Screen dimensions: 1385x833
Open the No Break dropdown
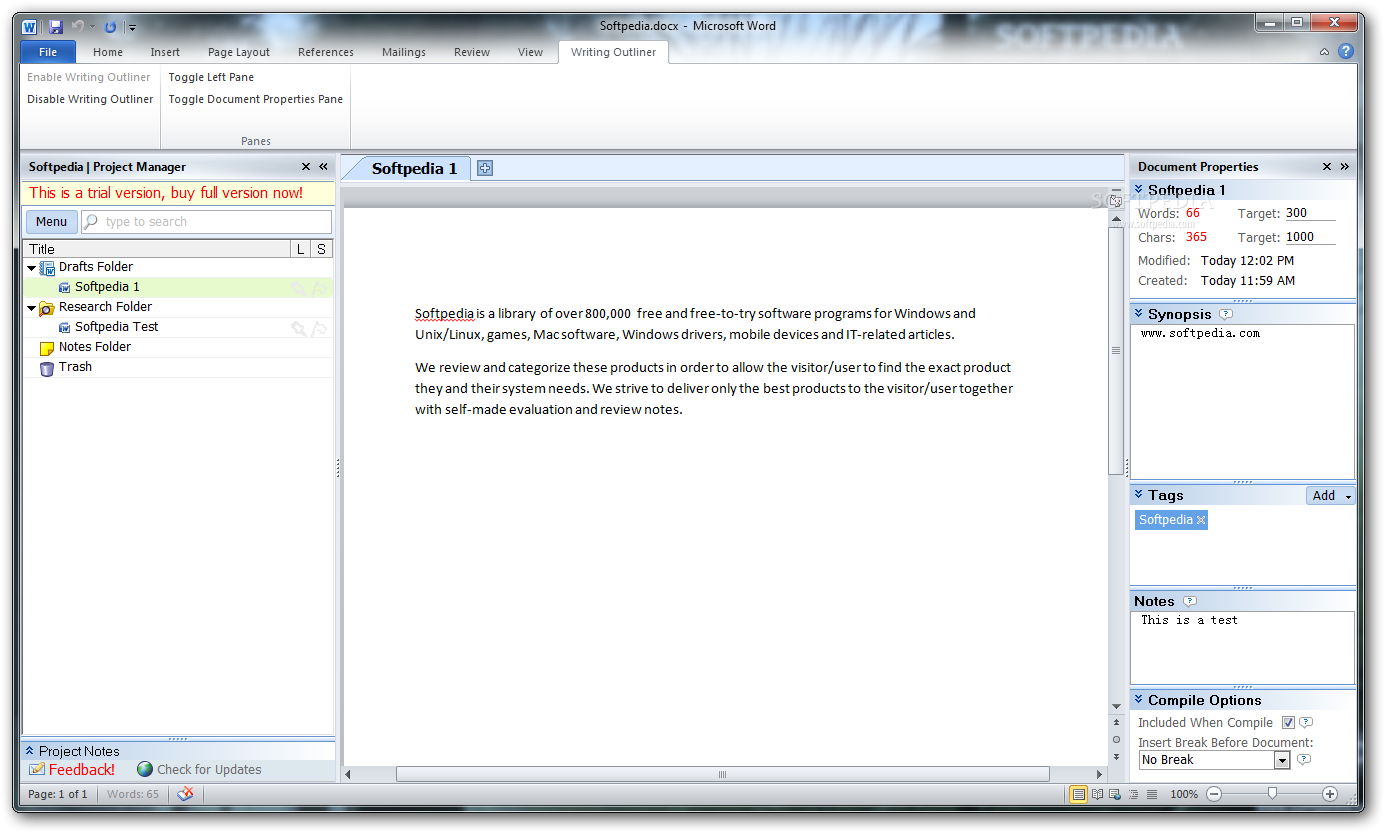(1282, 760)
